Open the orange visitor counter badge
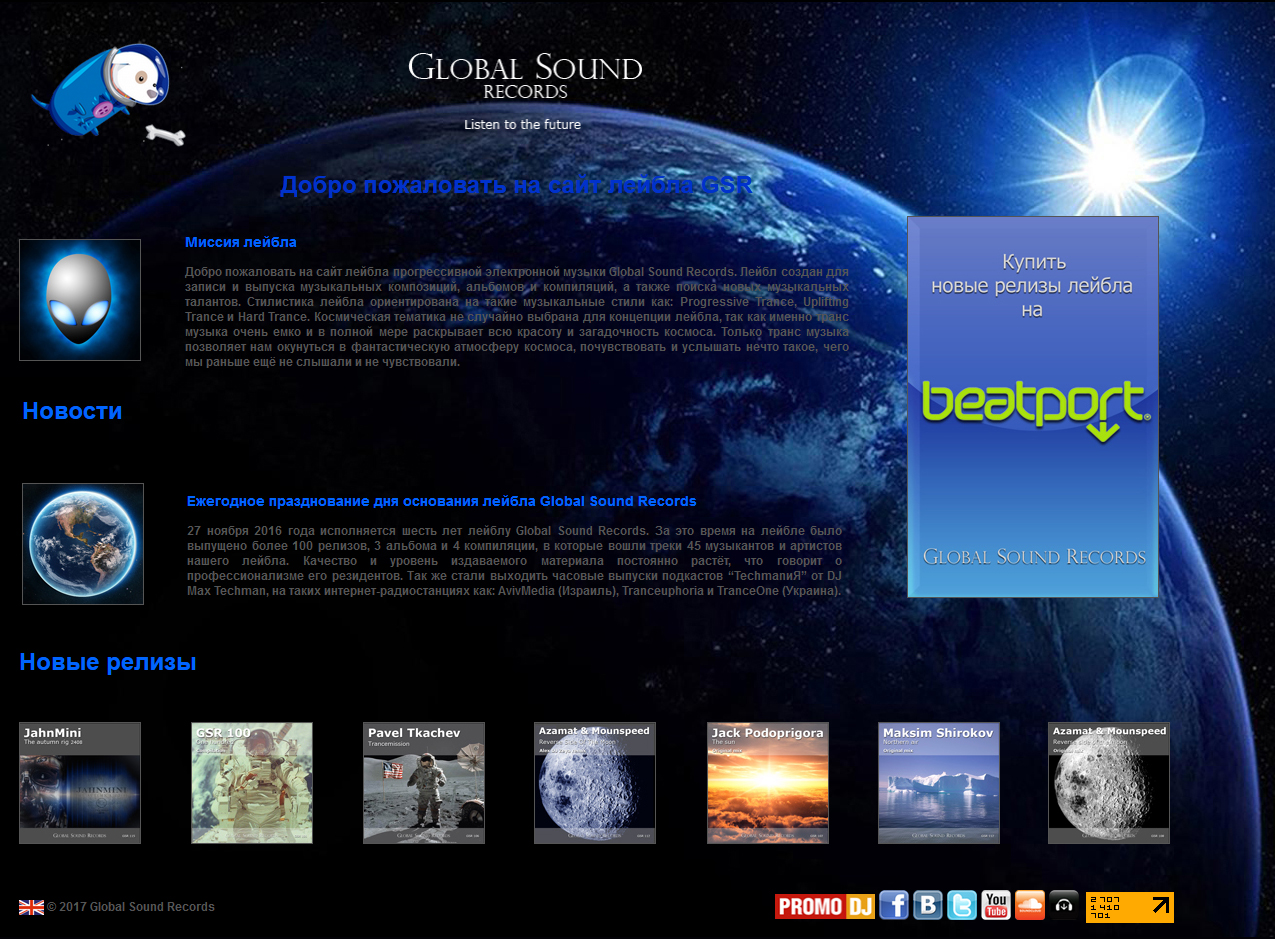The image size is (1275, 939). click(x=1130, y=907)
